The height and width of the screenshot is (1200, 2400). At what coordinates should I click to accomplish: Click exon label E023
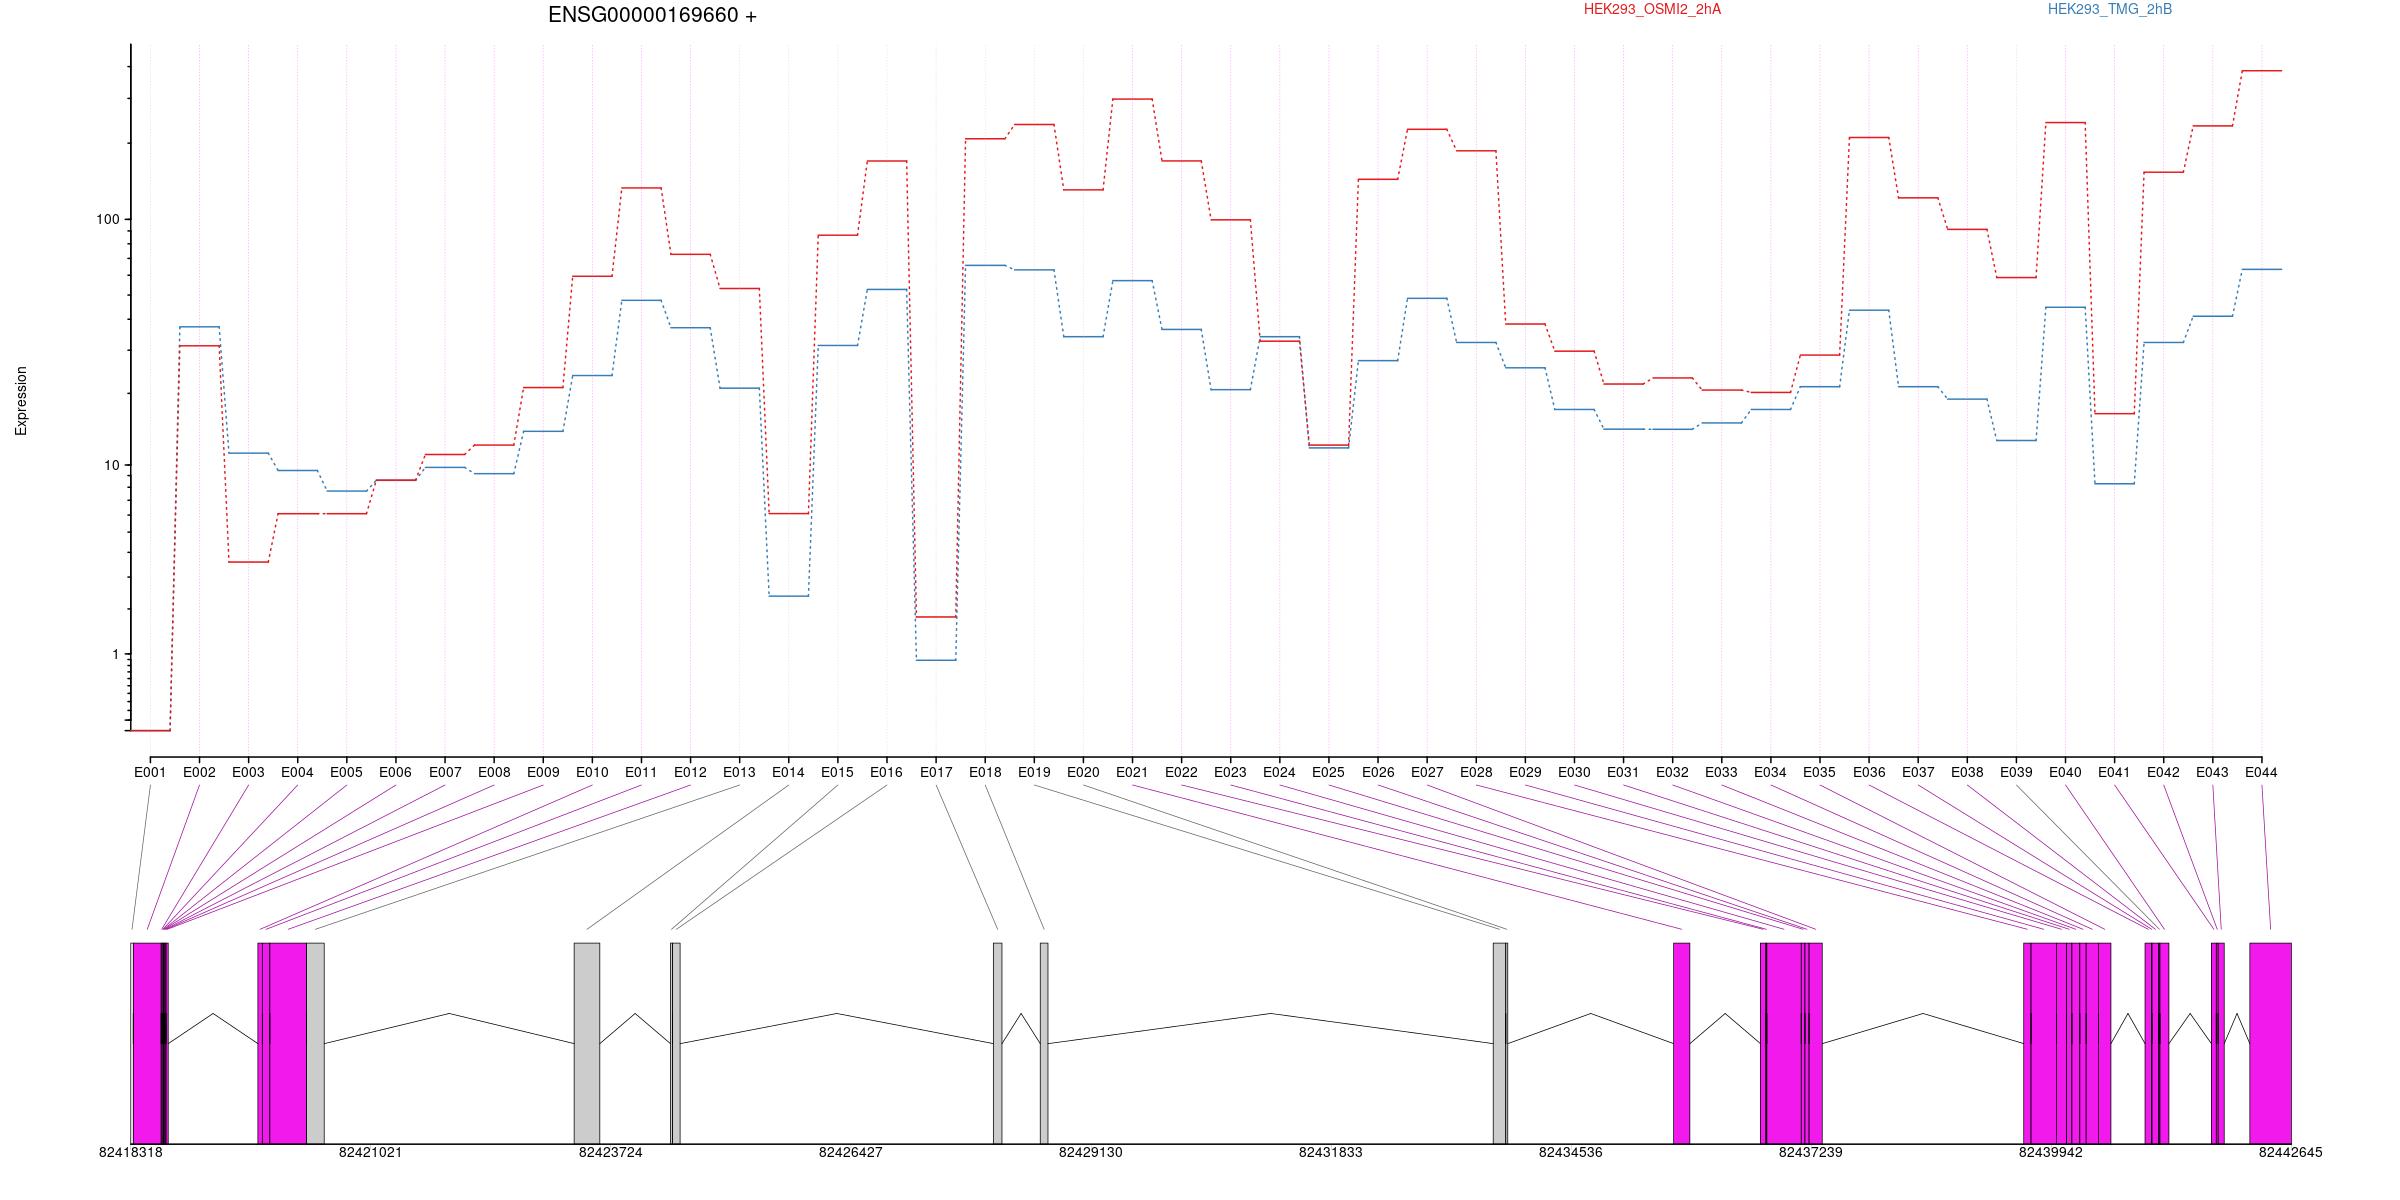point(1230,772)
